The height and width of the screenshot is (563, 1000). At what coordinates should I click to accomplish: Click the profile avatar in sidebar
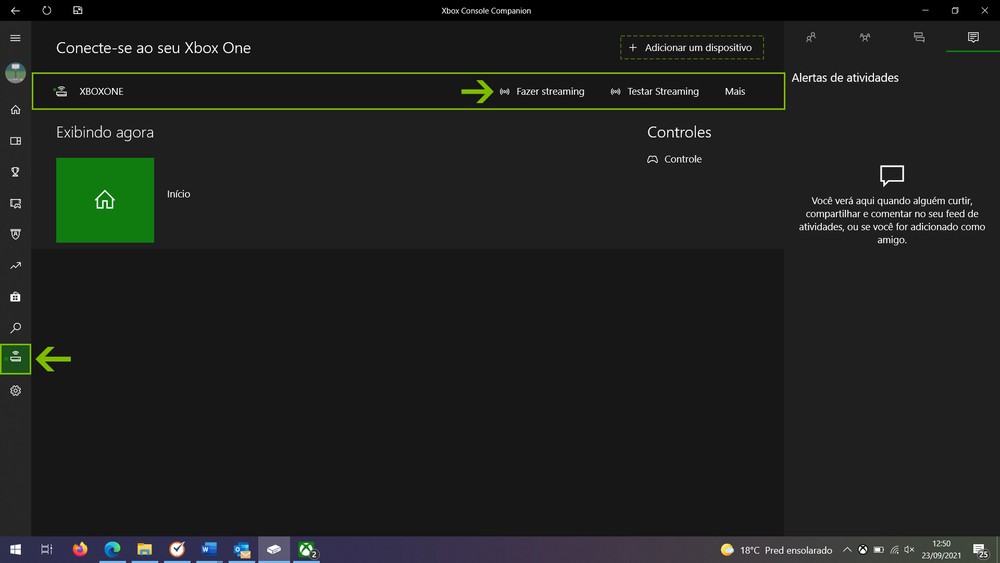pyautogui.click(x=15, y=73)
